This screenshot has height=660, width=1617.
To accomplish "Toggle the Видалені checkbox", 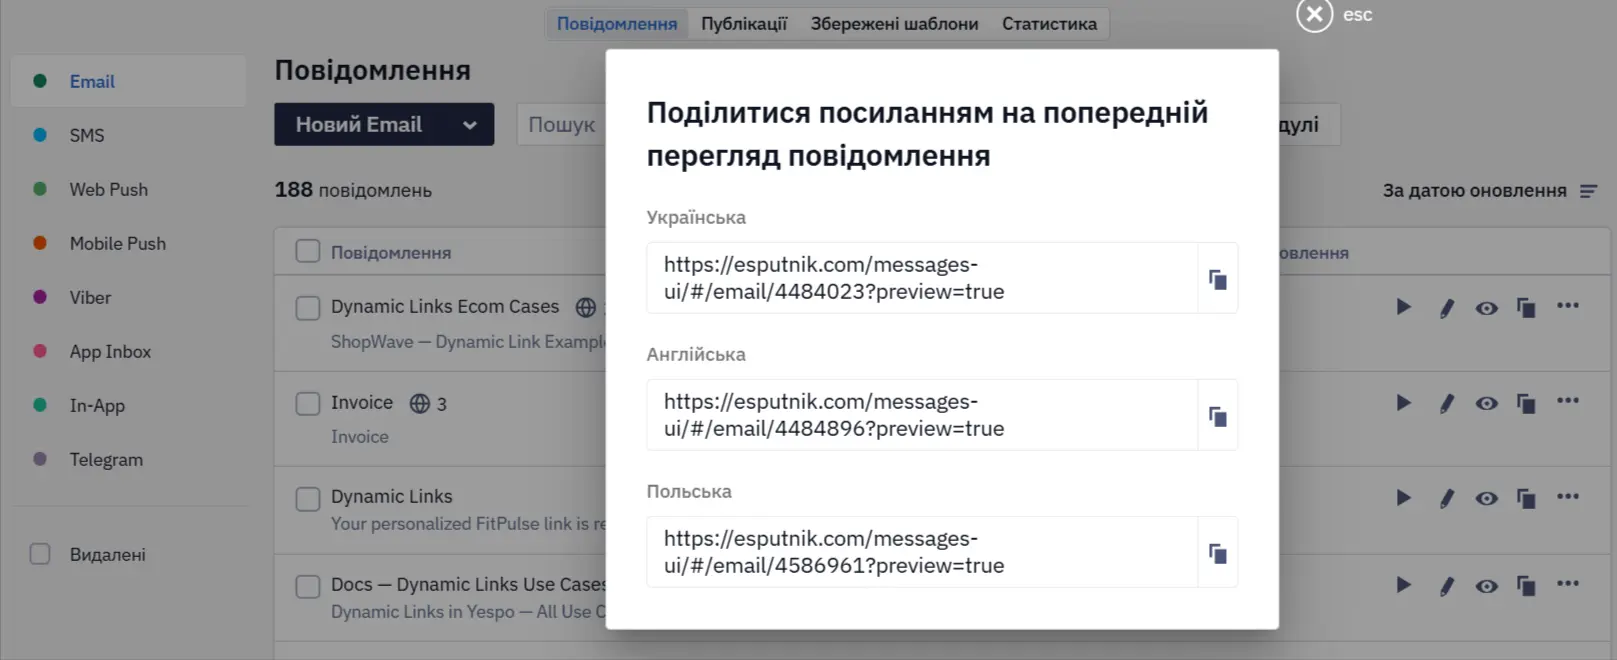I will tap(40, 554).
